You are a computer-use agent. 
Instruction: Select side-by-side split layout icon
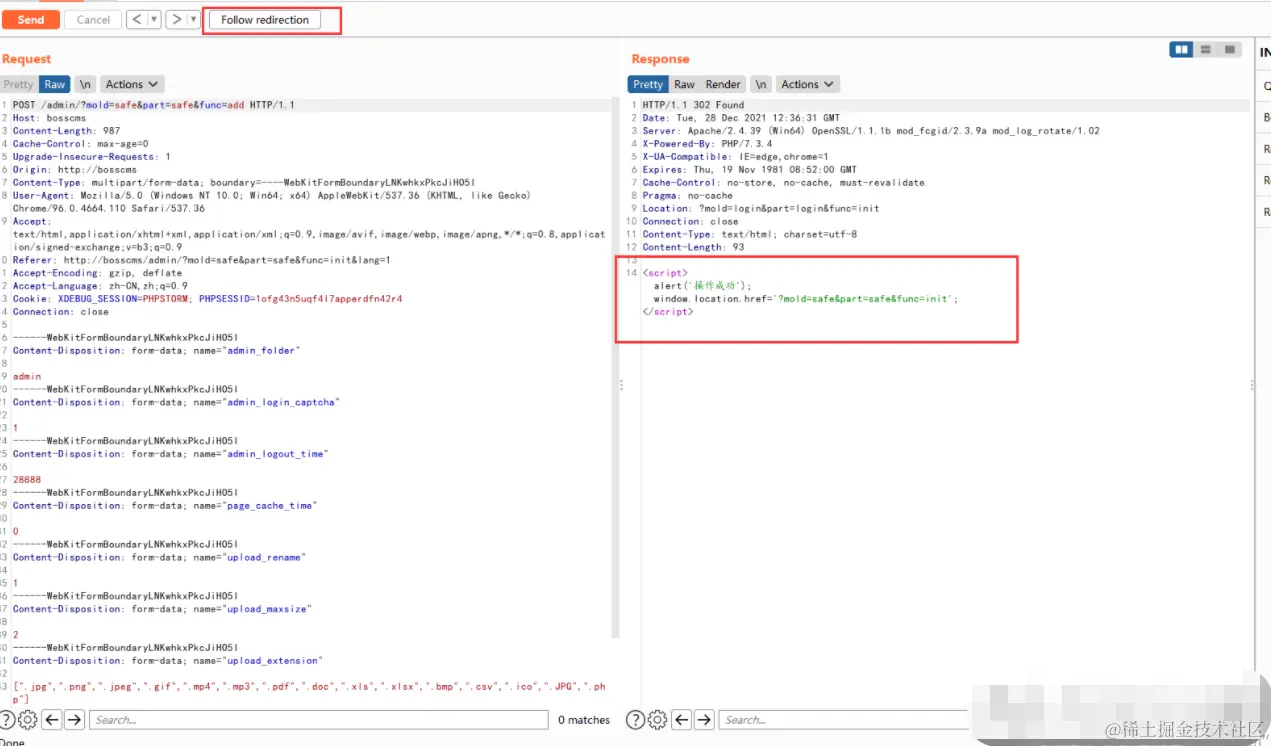pyautogui.click(x=1182, y=50)
